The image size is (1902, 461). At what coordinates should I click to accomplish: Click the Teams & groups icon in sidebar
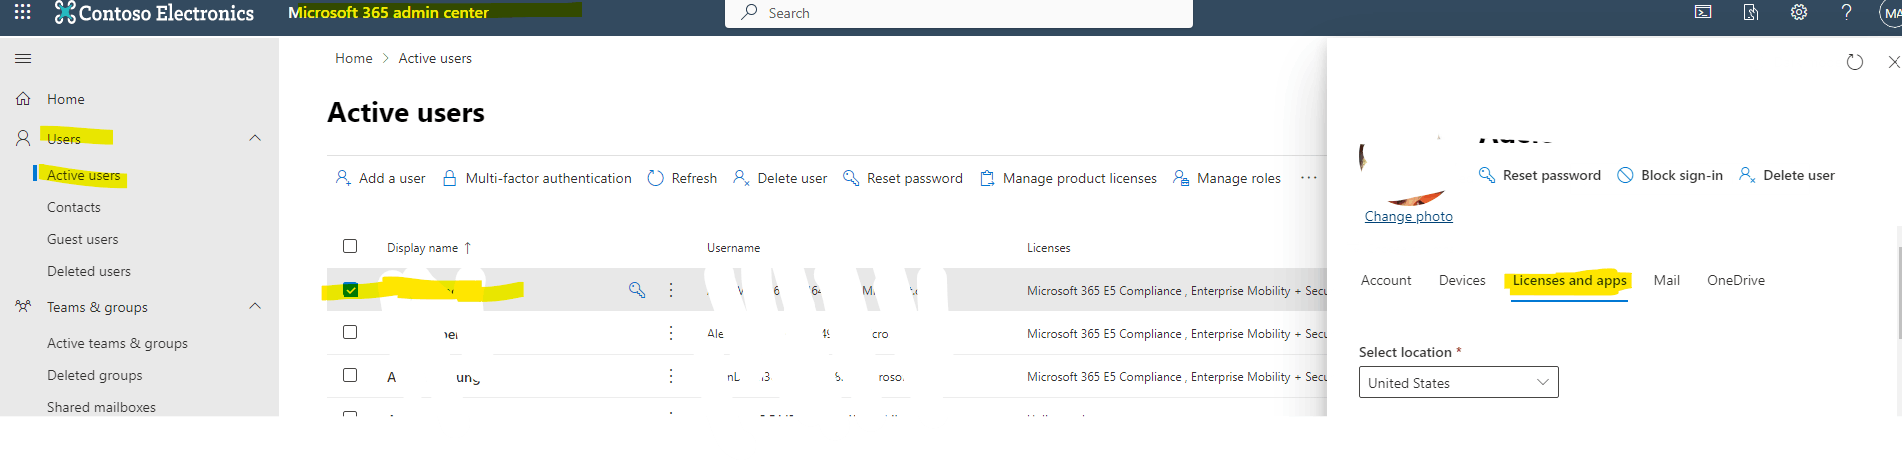point(23,306)
